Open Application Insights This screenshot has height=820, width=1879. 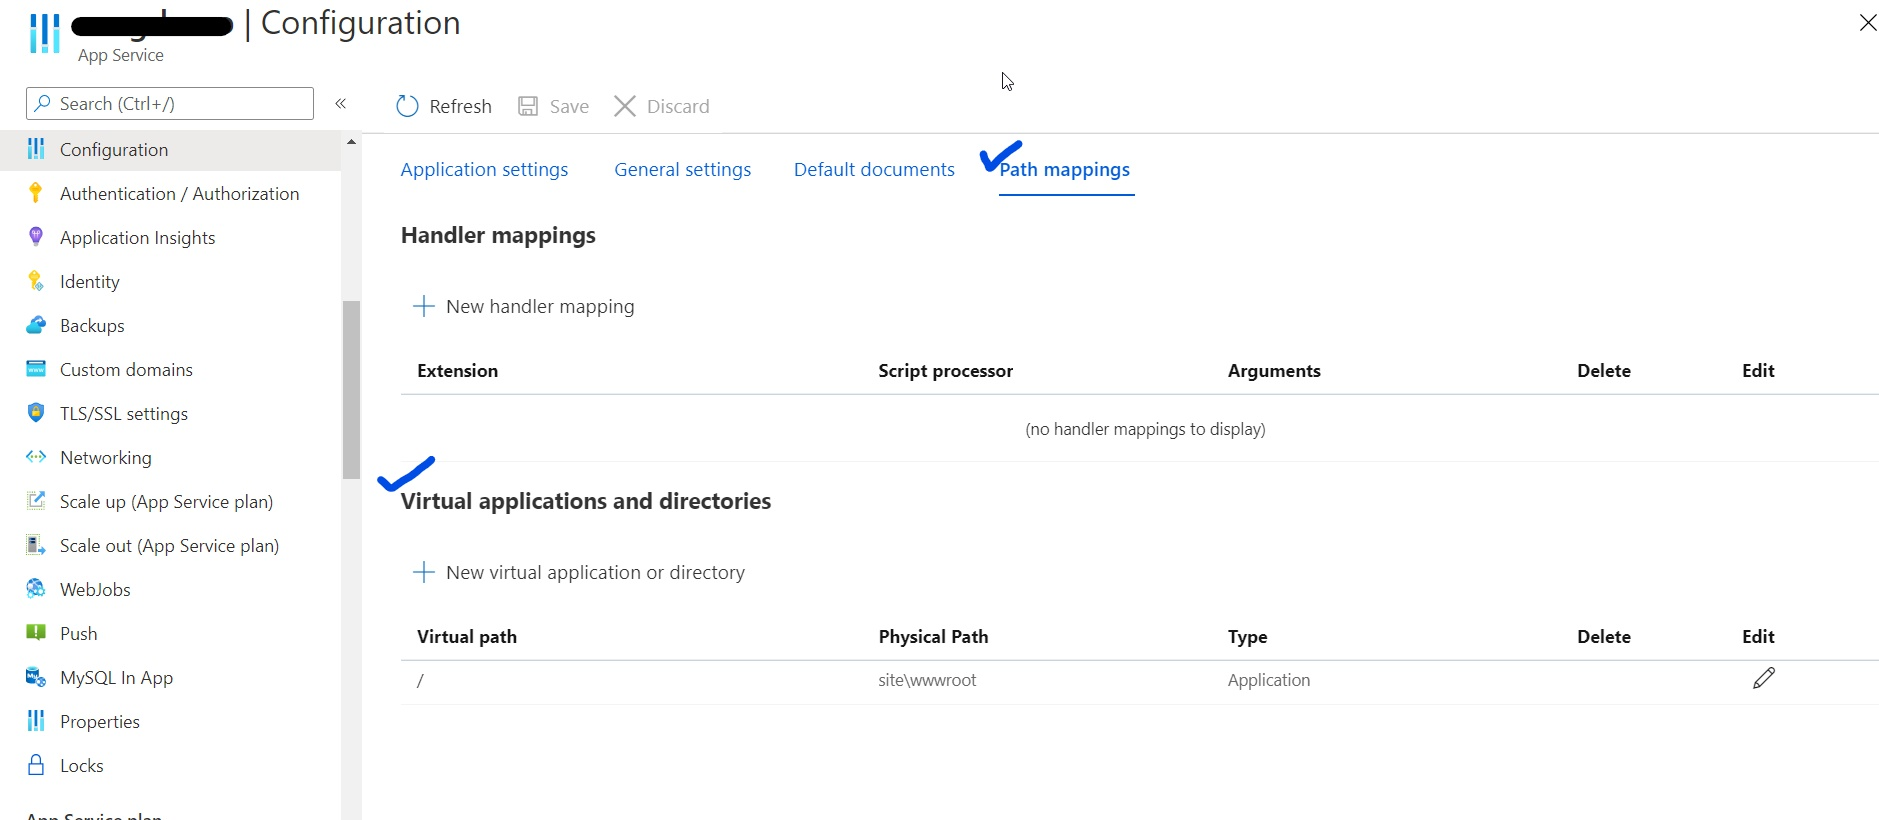tap(137, 237)
